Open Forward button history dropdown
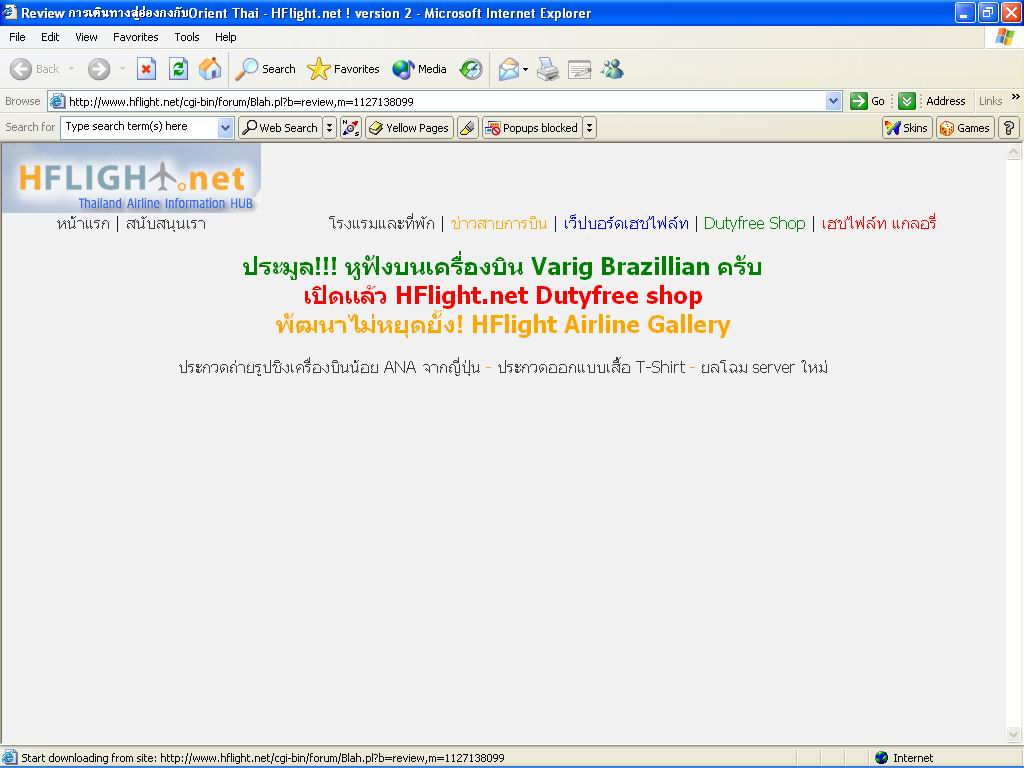This screenshot has width=1024, height=768. pyautogui.click(x=122, y=69)
